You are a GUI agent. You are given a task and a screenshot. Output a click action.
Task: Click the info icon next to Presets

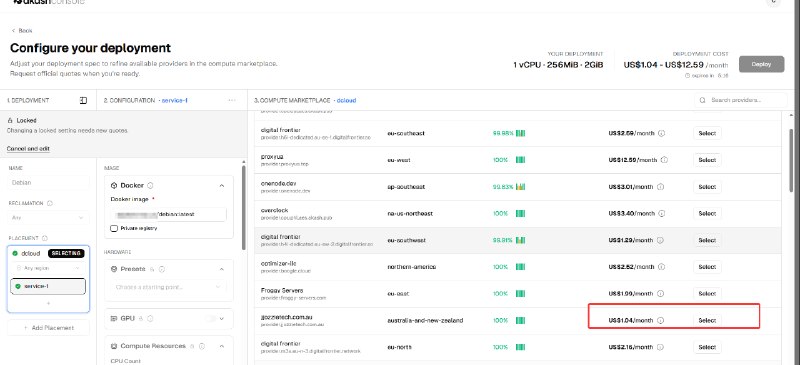[161, 269]
